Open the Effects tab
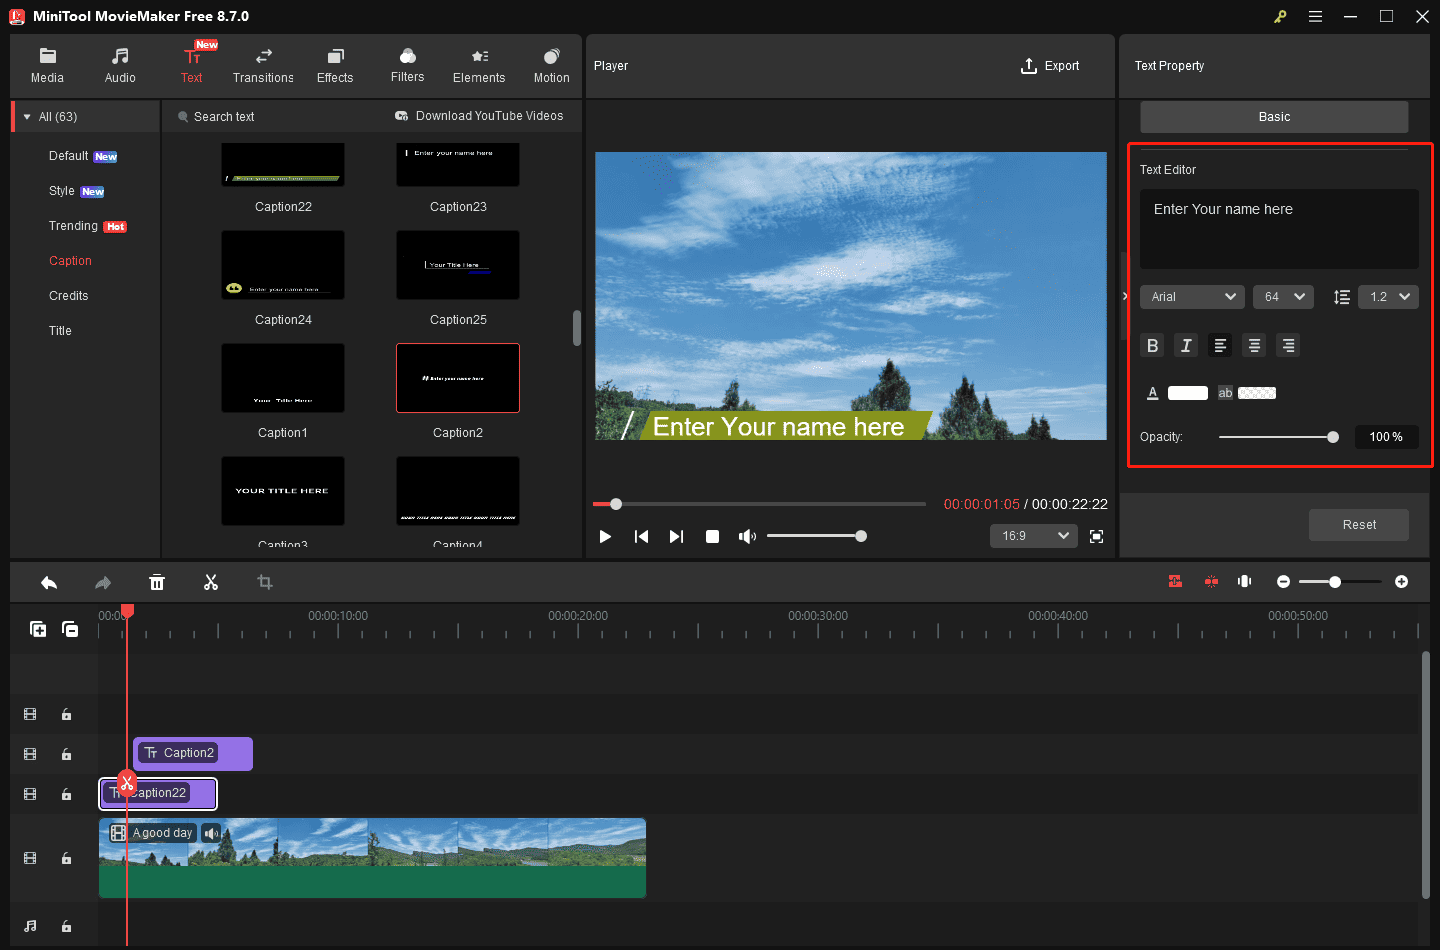 335,66
